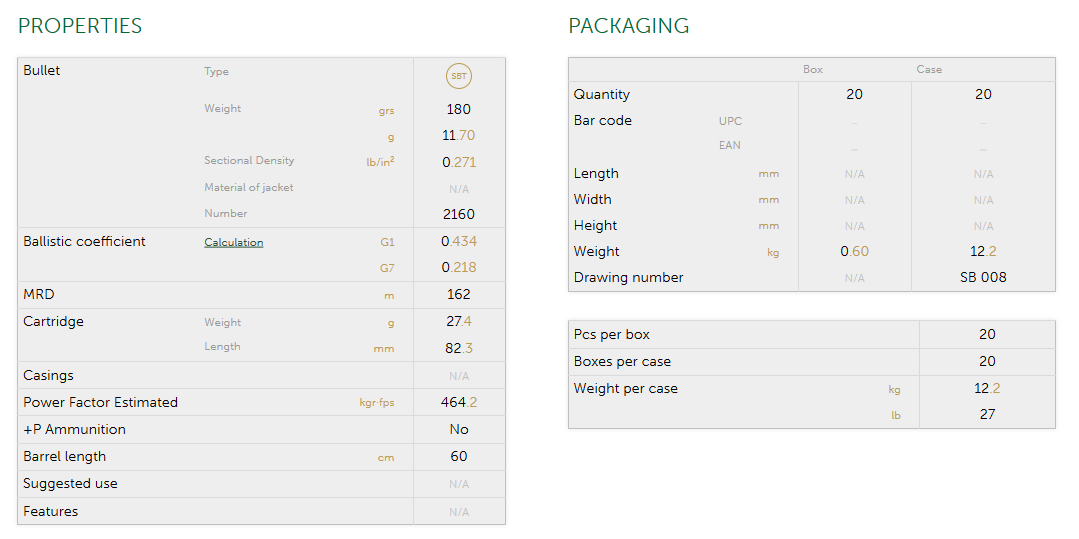Select the MRD value 162

(459, 294)
